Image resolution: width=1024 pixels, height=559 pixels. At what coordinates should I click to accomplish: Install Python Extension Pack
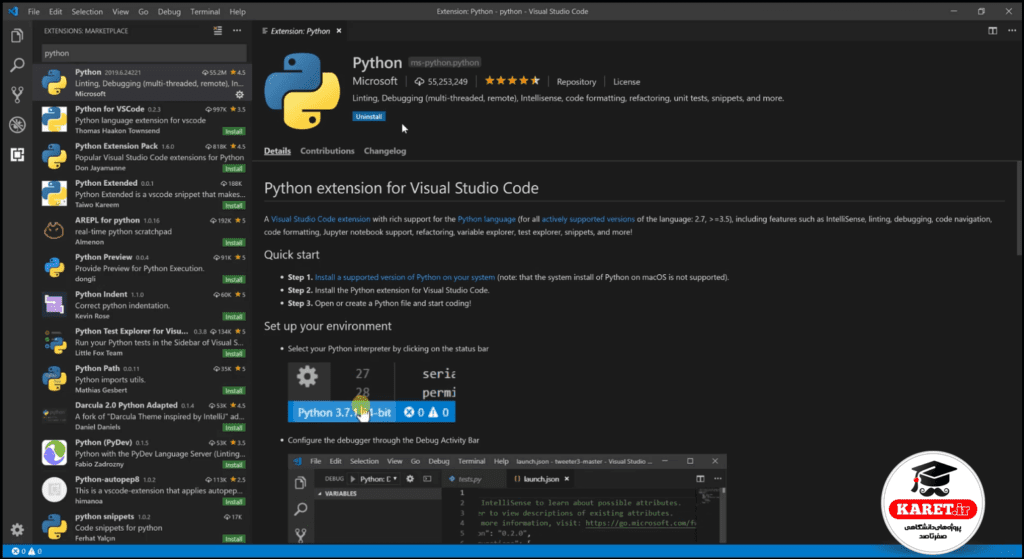click(234, 168)
